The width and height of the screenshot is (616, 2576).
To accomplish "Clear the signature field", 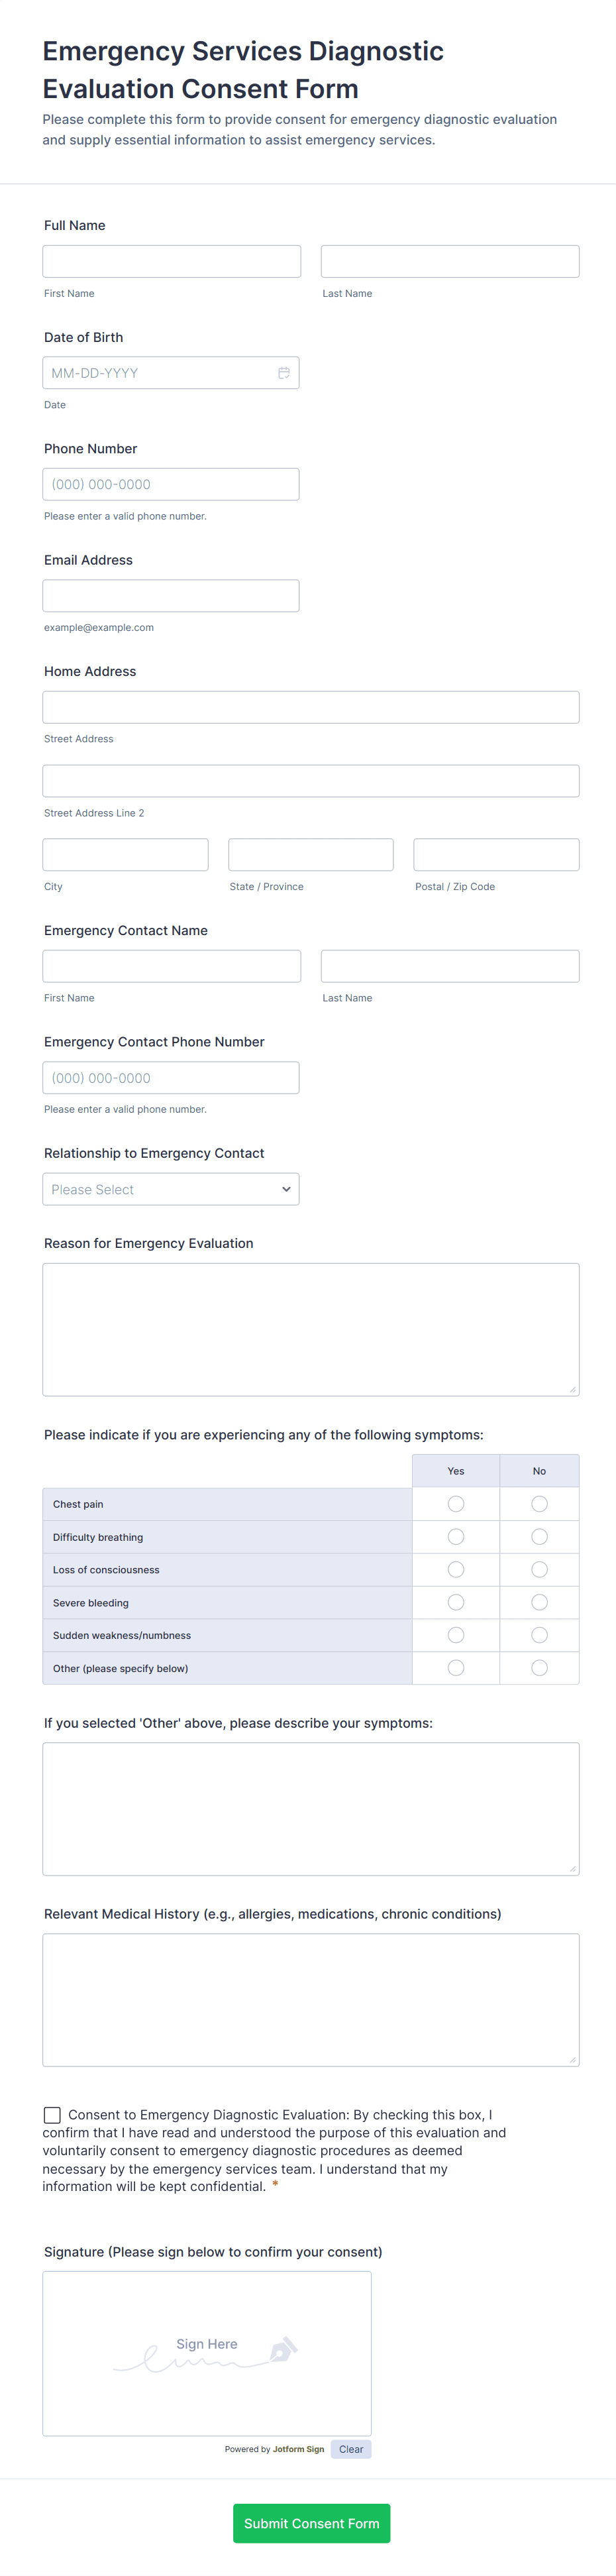I will pyautogui.click(x=351, y=2449).
